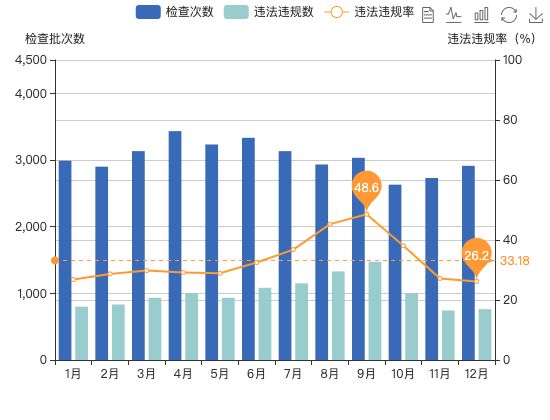Click the 26.2 min value pin marker
Image resolution: width=550 pixels, height=420 pixels.
point(476,256)
